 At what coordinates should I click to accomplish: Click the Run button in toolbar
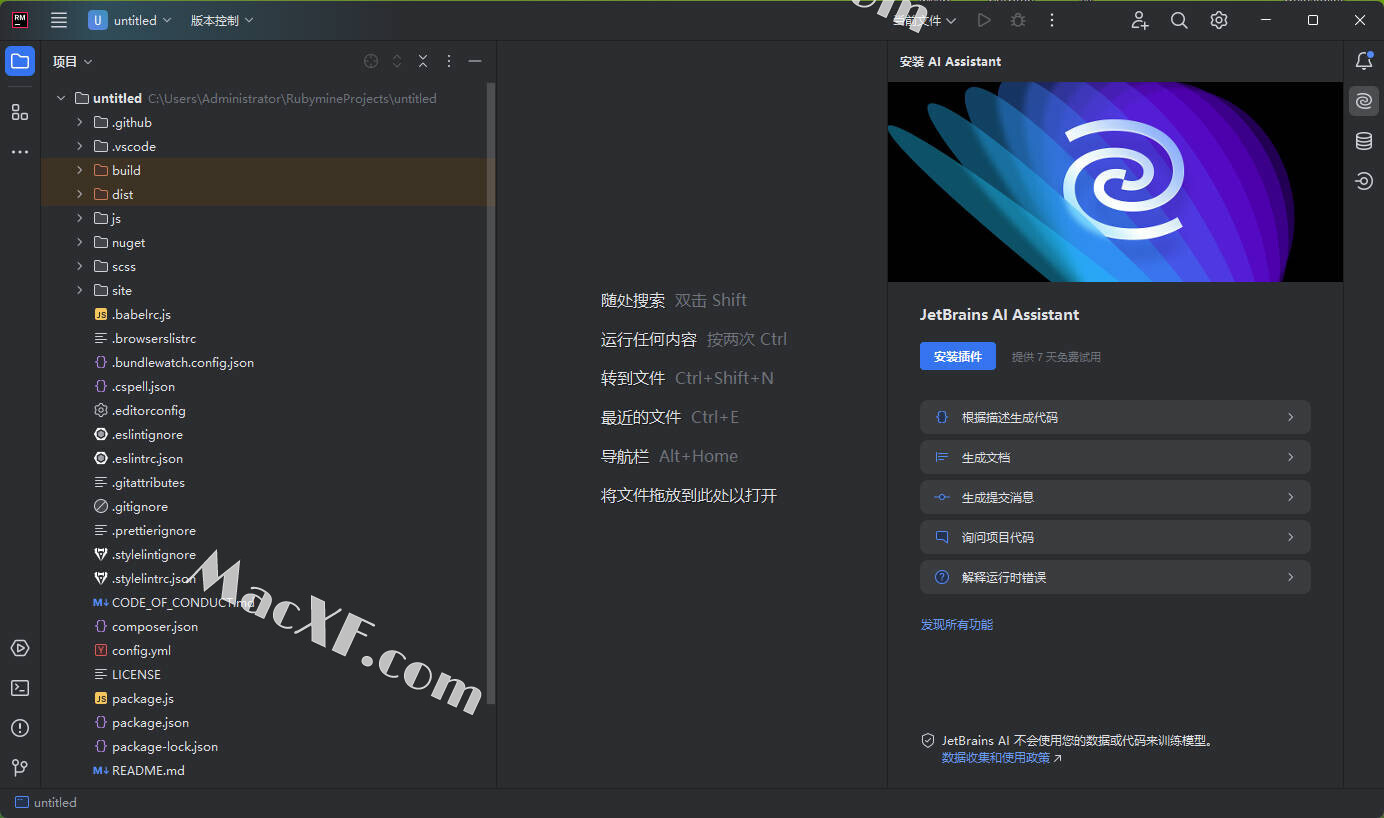[x=984, y=20]
